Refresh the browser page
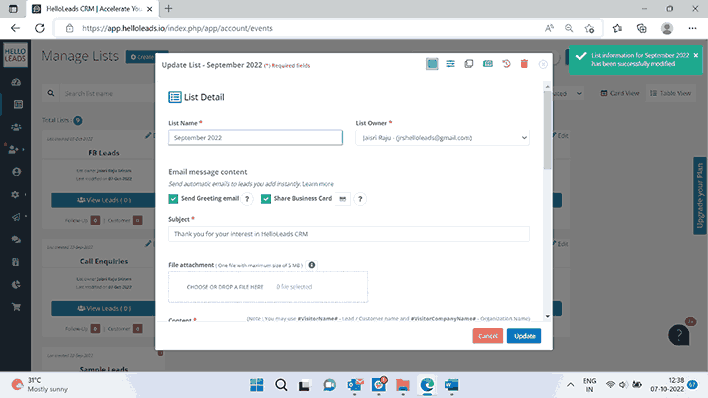 40,28
